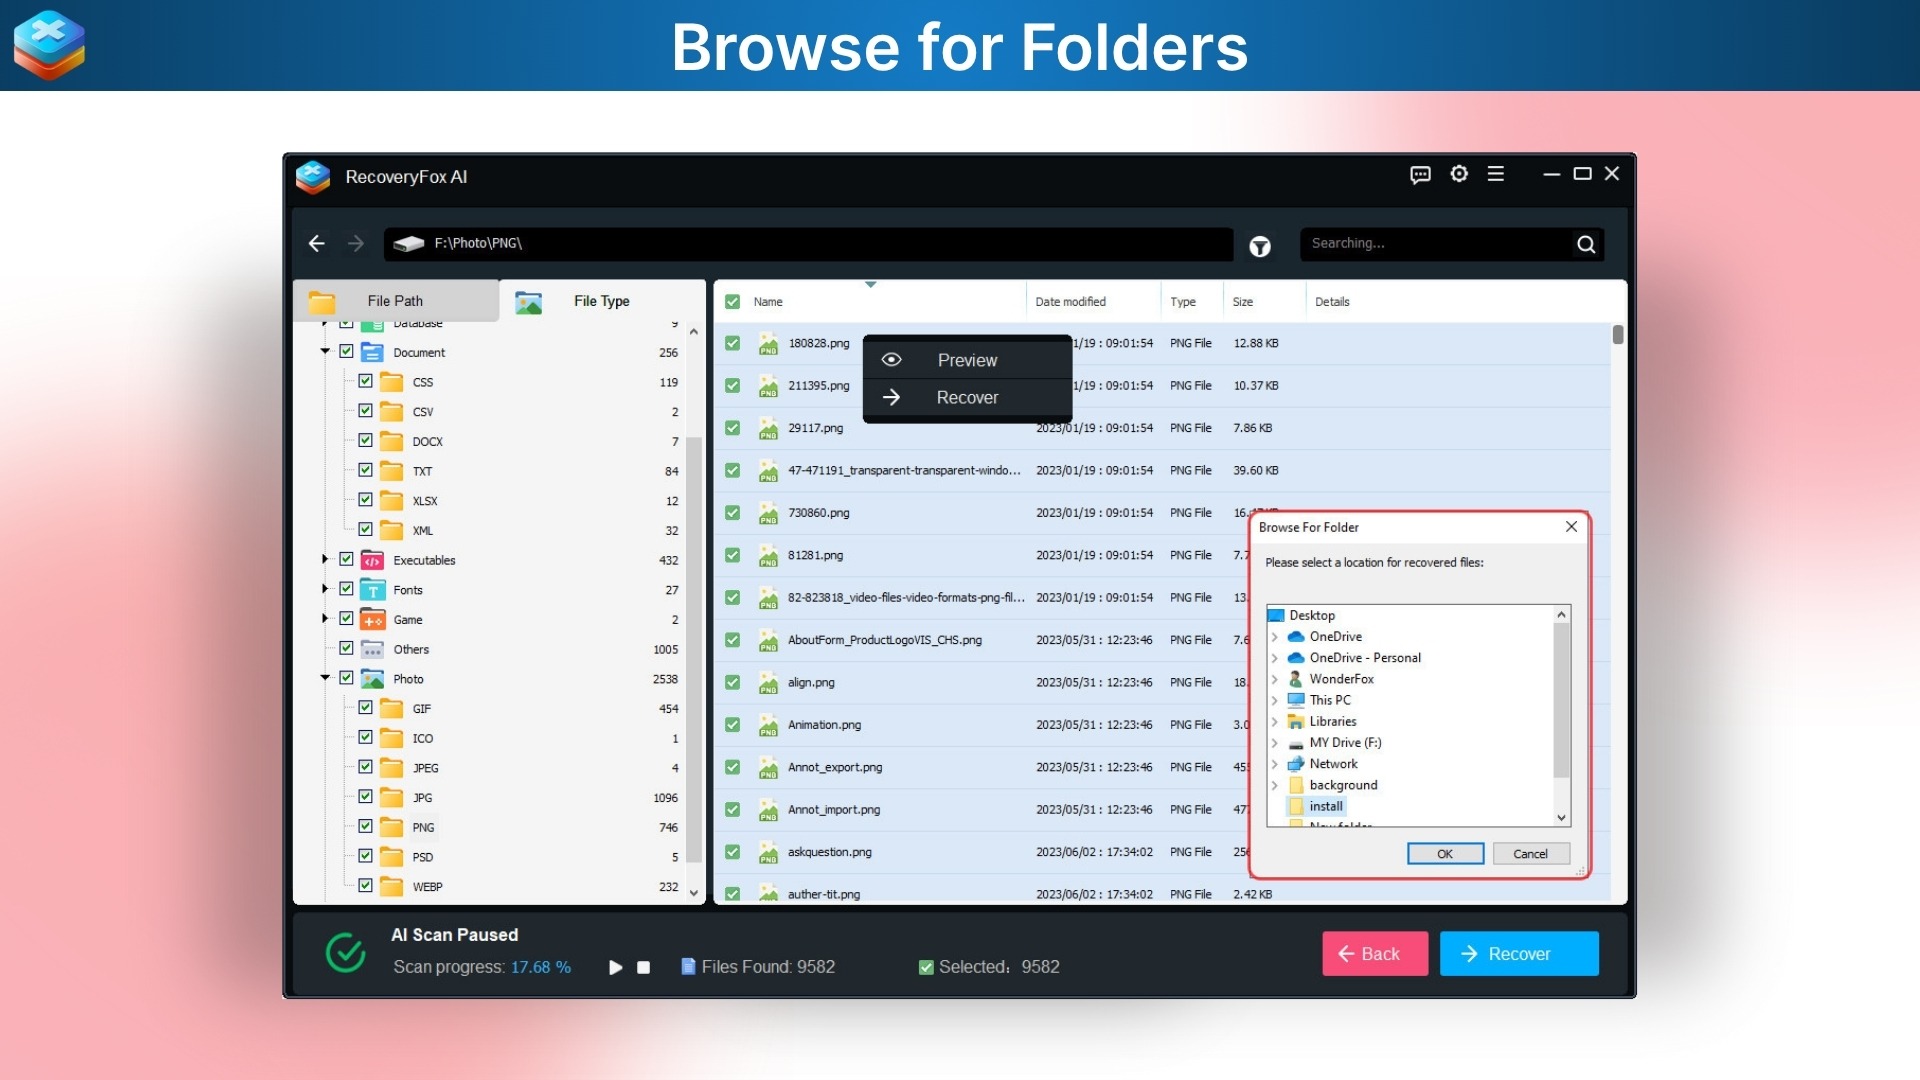Toggle the JPEG folder checkbox off
Viewport: 1920px width, 1080px height.
pos(364,767)
